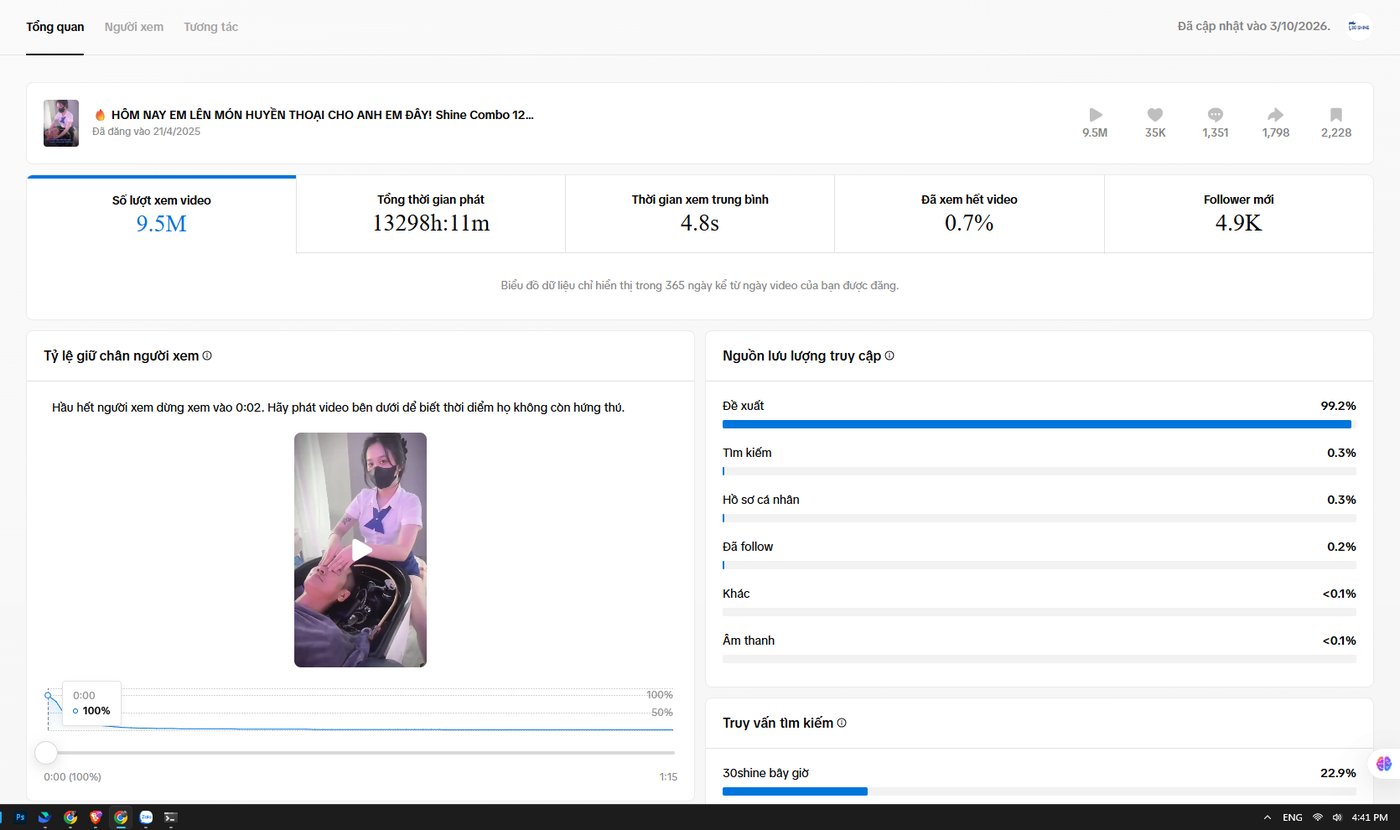Open the Brave browser from the taskbar
Viewport: 1400px width, 830px height.
(x=96, y=817)
